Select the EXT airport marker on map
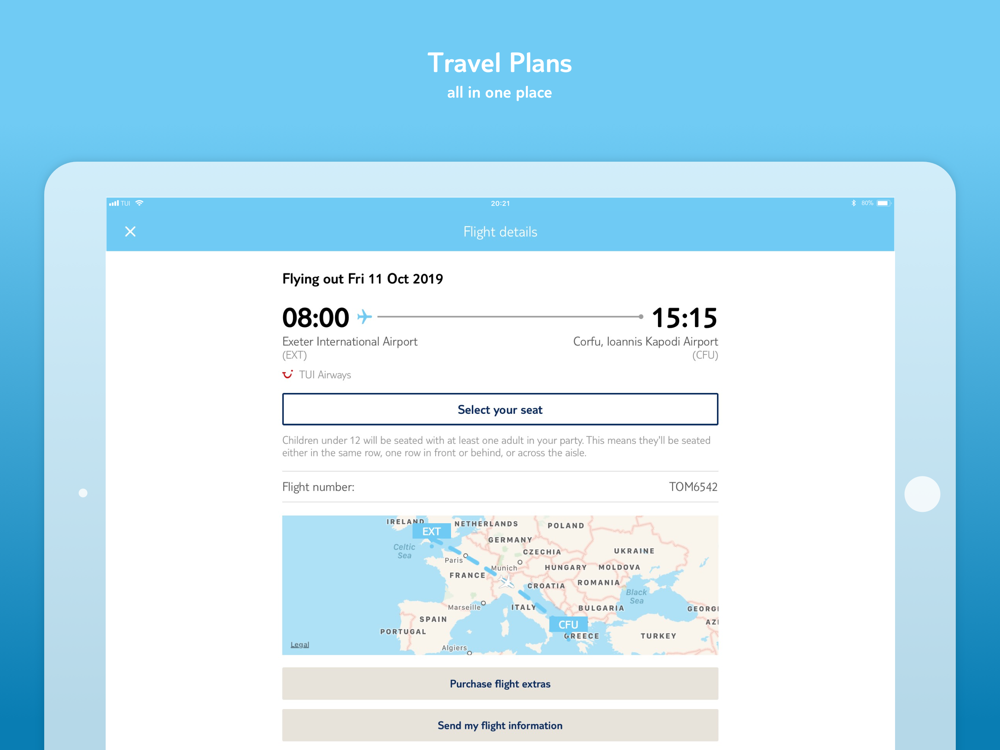 pos(431,531)
